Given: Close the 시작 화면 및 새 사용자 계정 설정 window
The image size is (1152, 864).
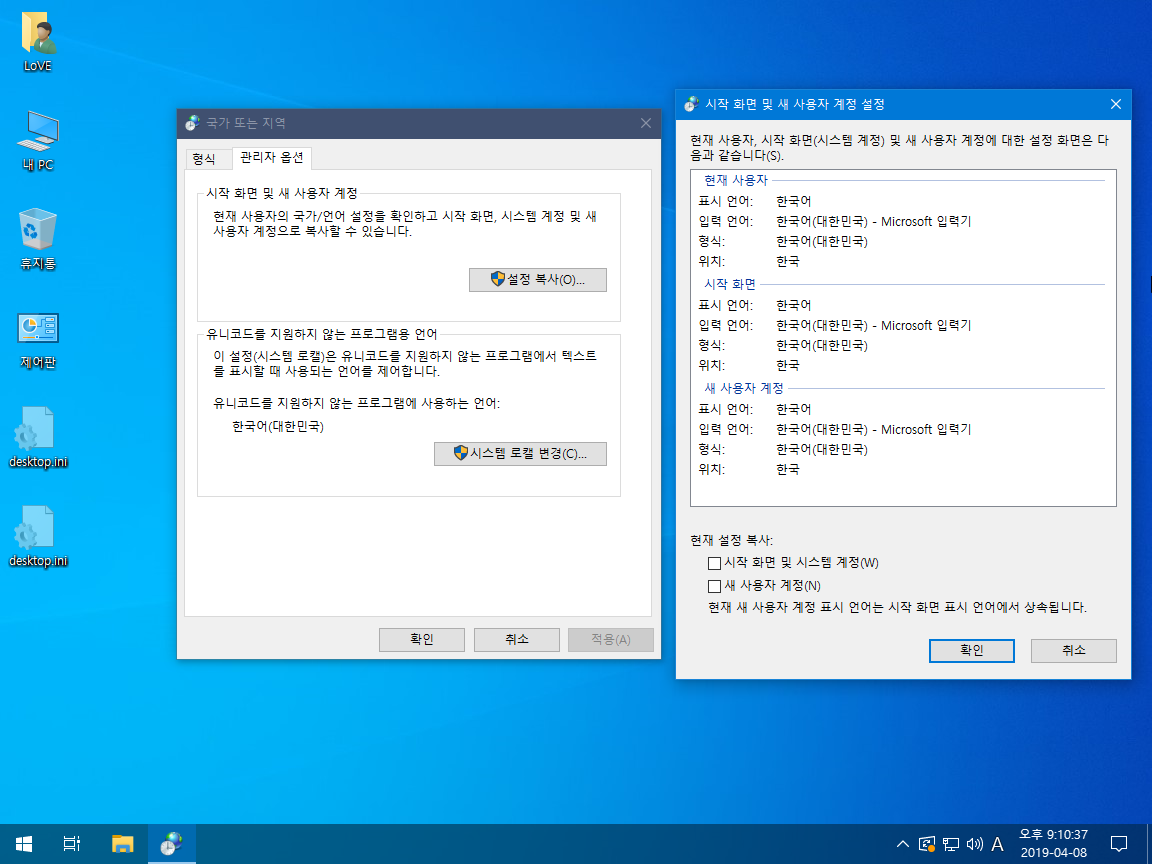Looking at the screenshot, I should [x=1115, y=104].
